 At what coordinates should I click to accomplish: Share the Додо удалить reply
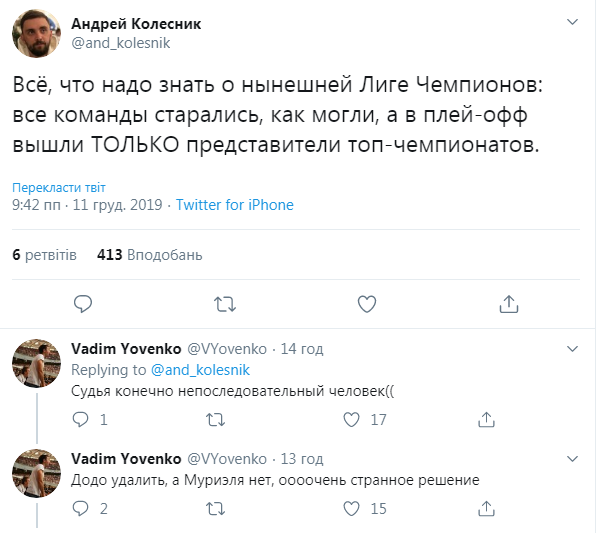(486, 509)
